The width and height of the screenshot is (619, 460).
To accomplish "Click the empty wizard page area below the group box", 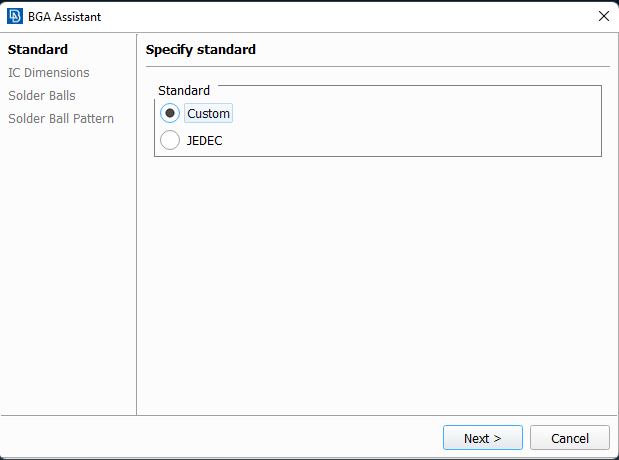I will coord(377,284).
